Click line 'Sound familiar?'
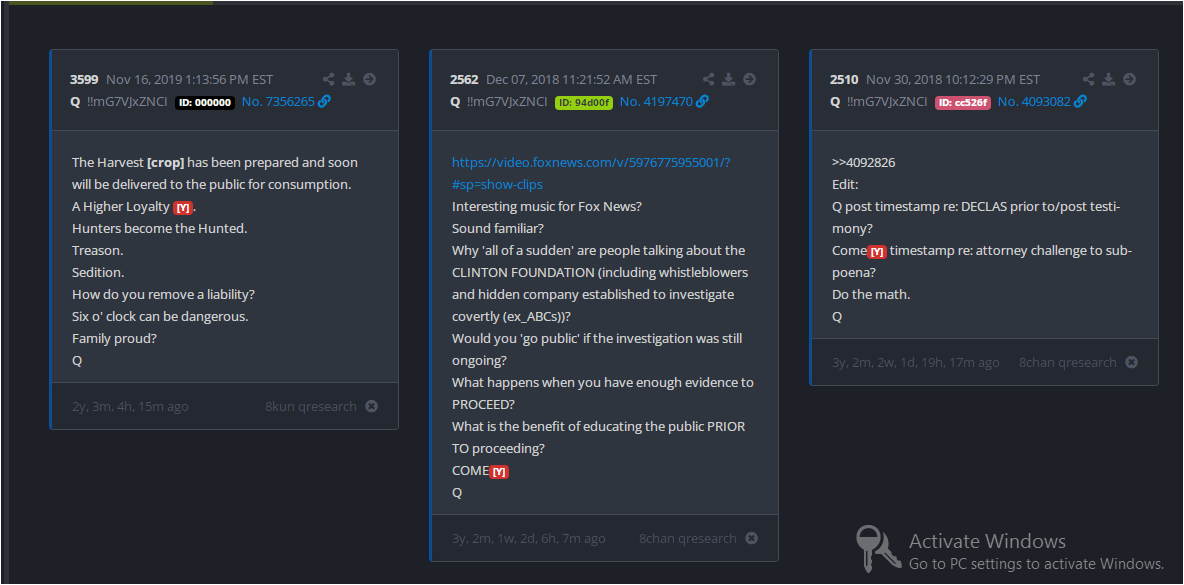 (x=498, y=228)
